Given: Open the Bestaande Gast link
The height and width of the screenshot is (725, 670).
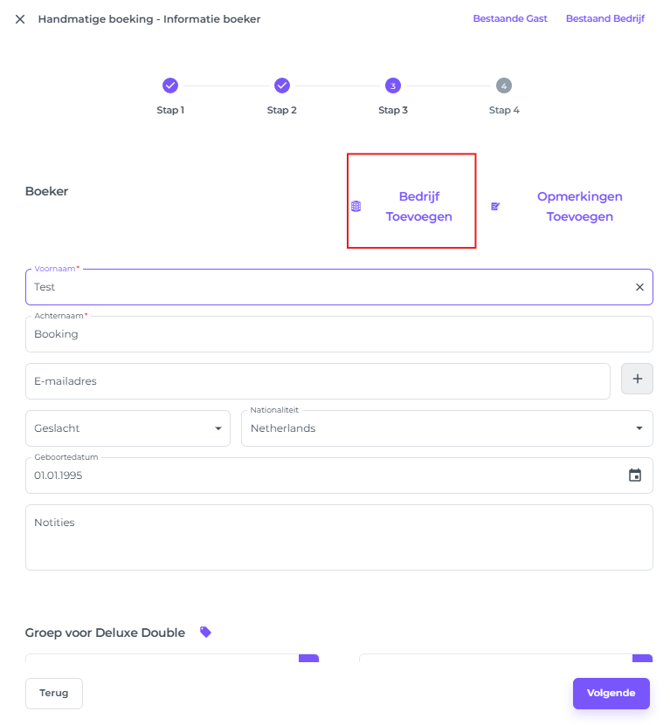Looking at the screenshot, I should [510, 19].
